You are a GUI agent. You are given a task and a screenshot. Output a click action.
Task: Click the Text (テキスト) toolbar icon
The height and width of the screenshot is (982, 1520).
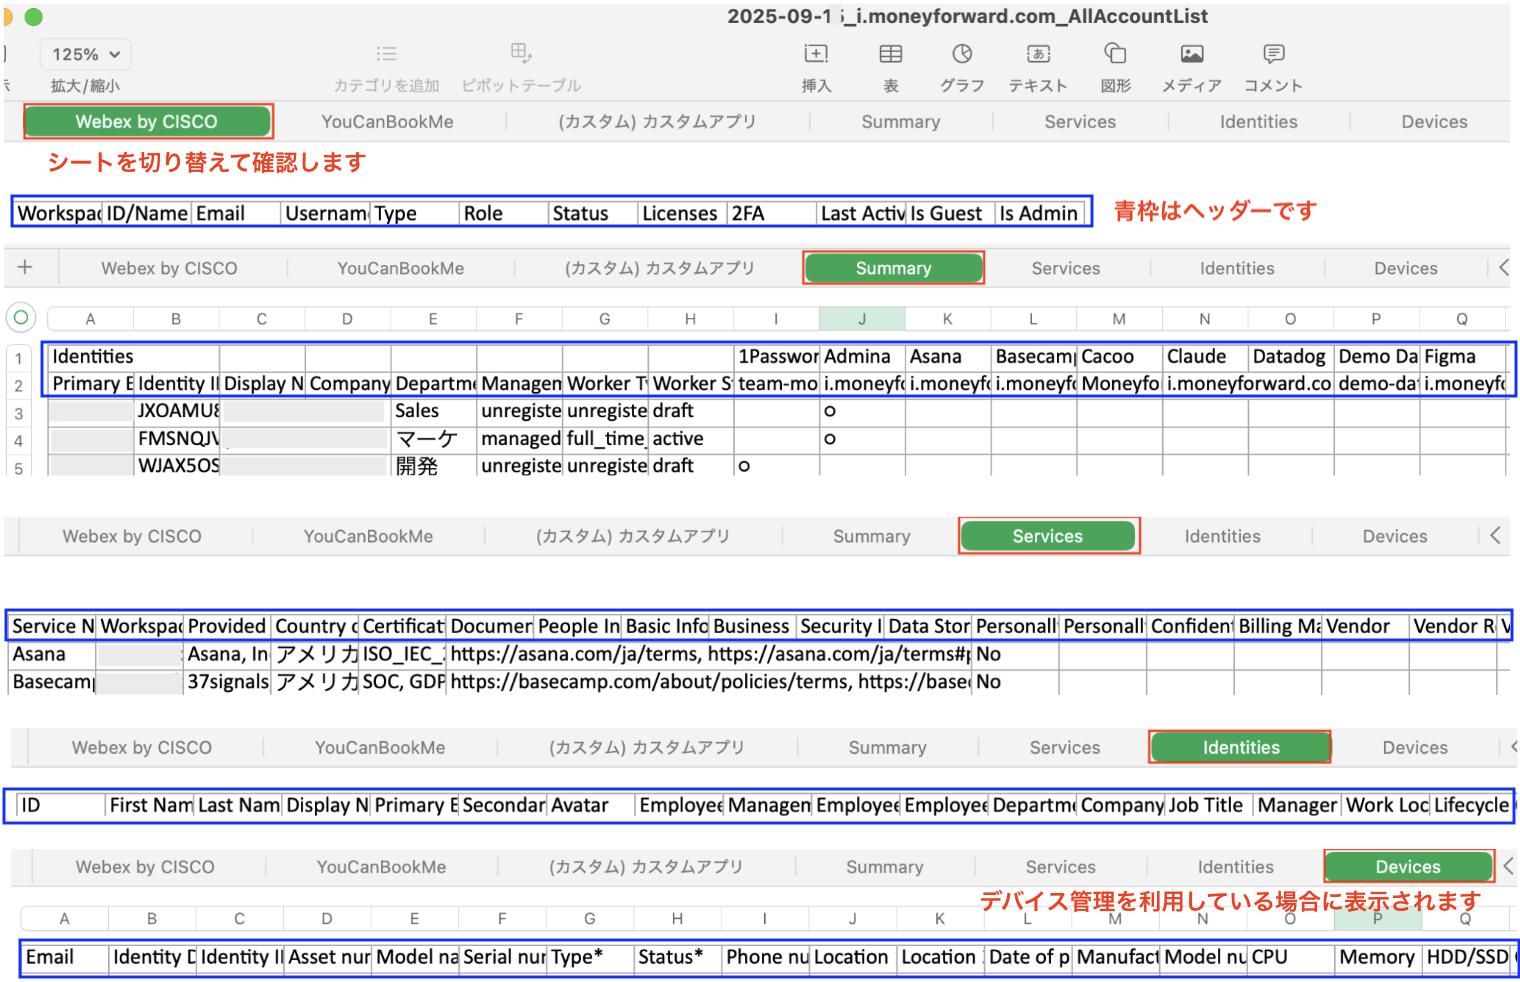tap(1038, 55)
